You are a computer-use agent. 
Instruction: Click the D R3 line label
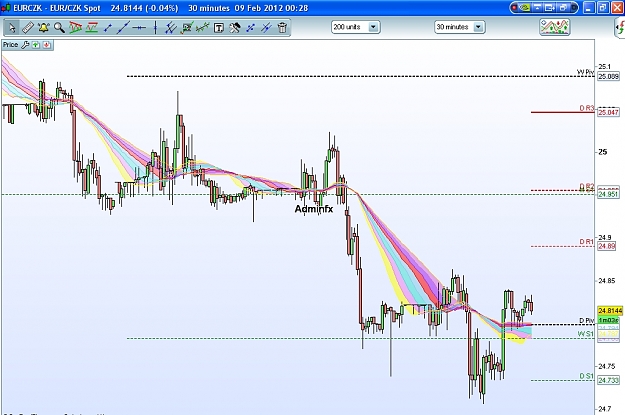coord(587,108)
